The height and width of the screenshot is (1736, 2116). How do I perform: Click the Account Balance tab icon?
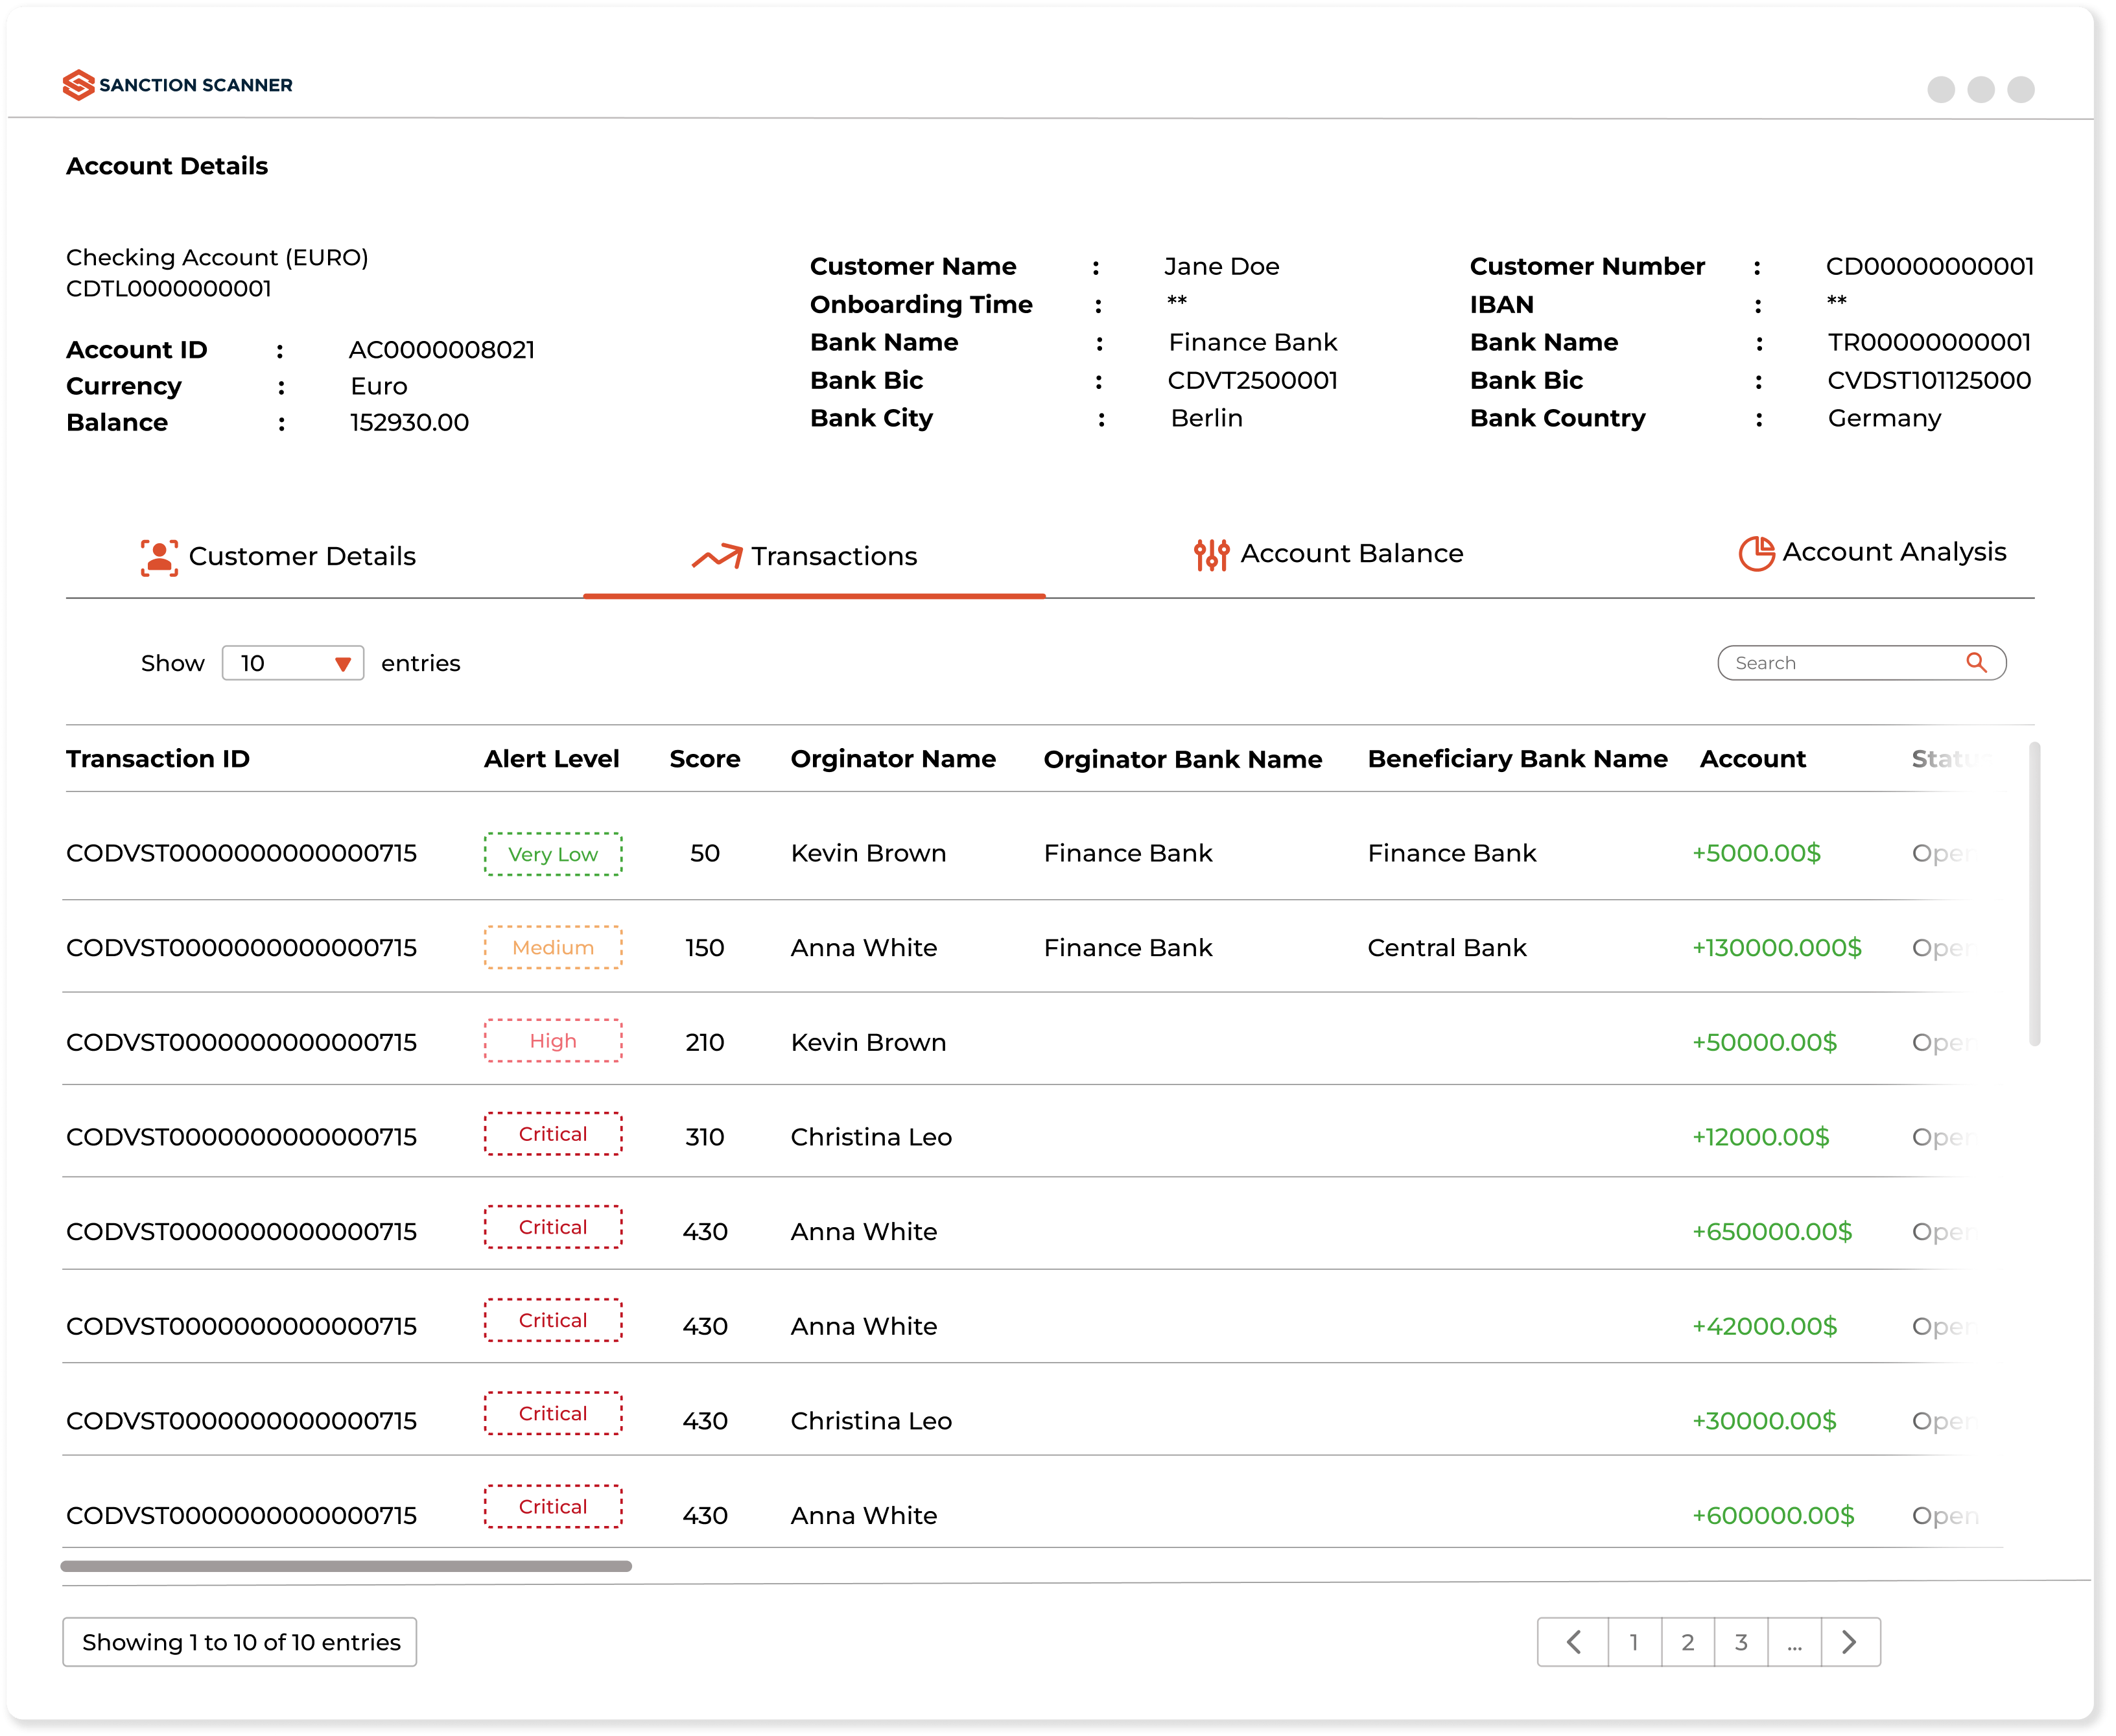point(1213,554)
